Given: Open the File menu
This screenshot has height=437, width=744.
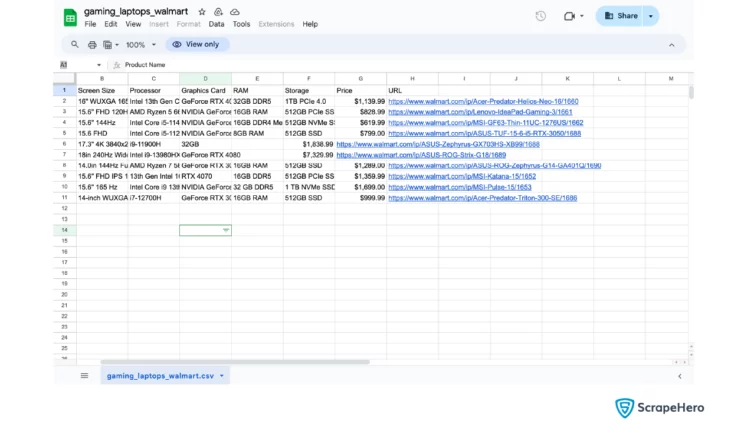Looking at the screenshot, I should (90, 24).
